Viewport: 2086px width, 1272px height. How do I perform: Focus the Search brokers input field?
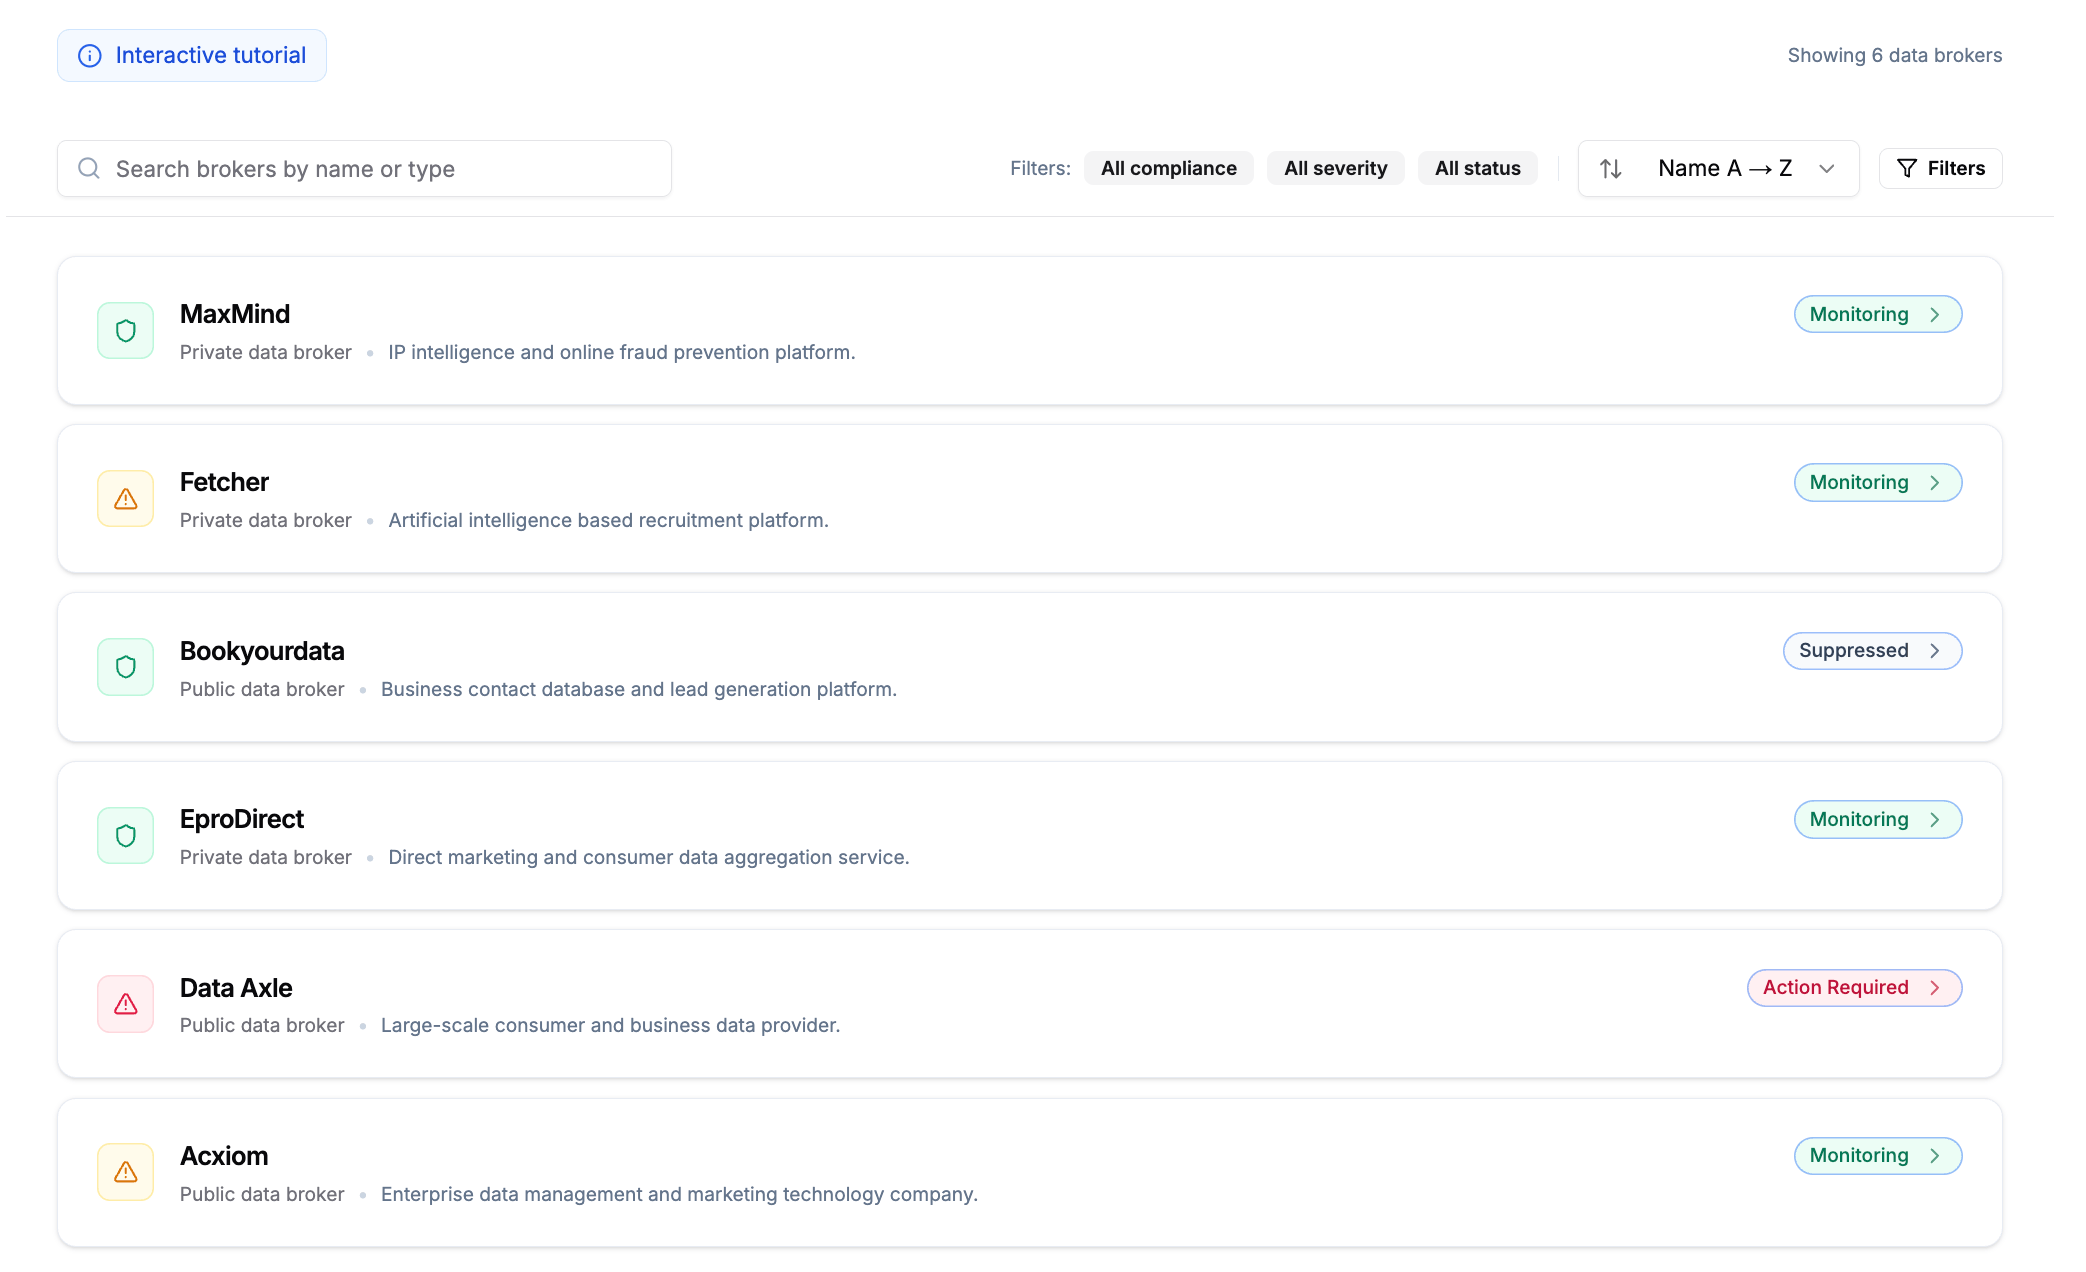coord(380,169)
